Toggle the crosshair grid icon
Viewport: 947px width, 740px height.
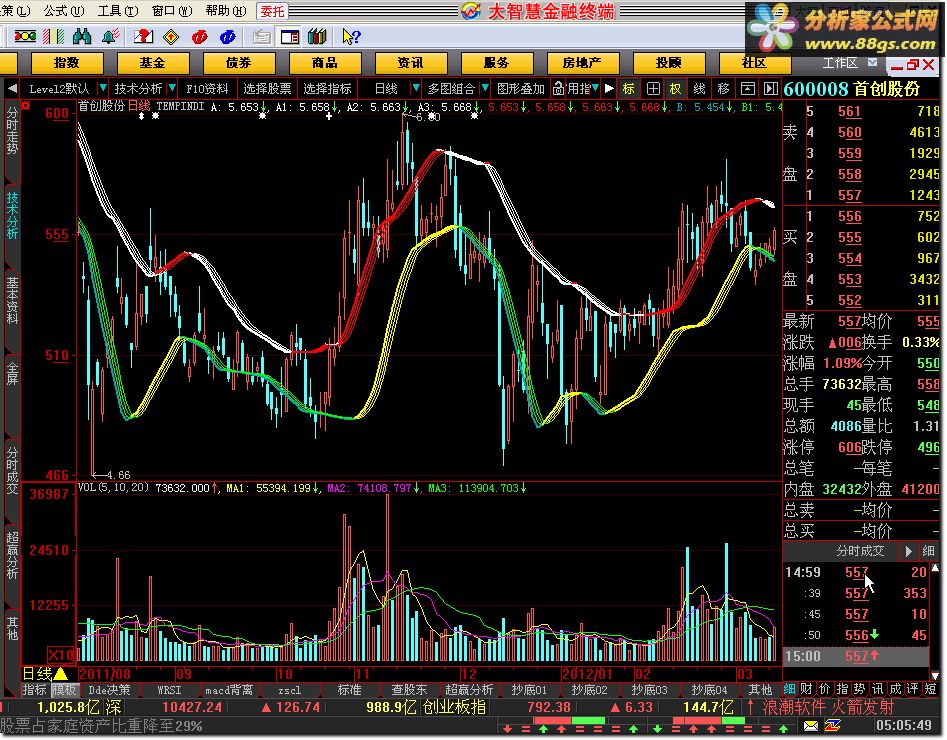click(x=653, y=89)
